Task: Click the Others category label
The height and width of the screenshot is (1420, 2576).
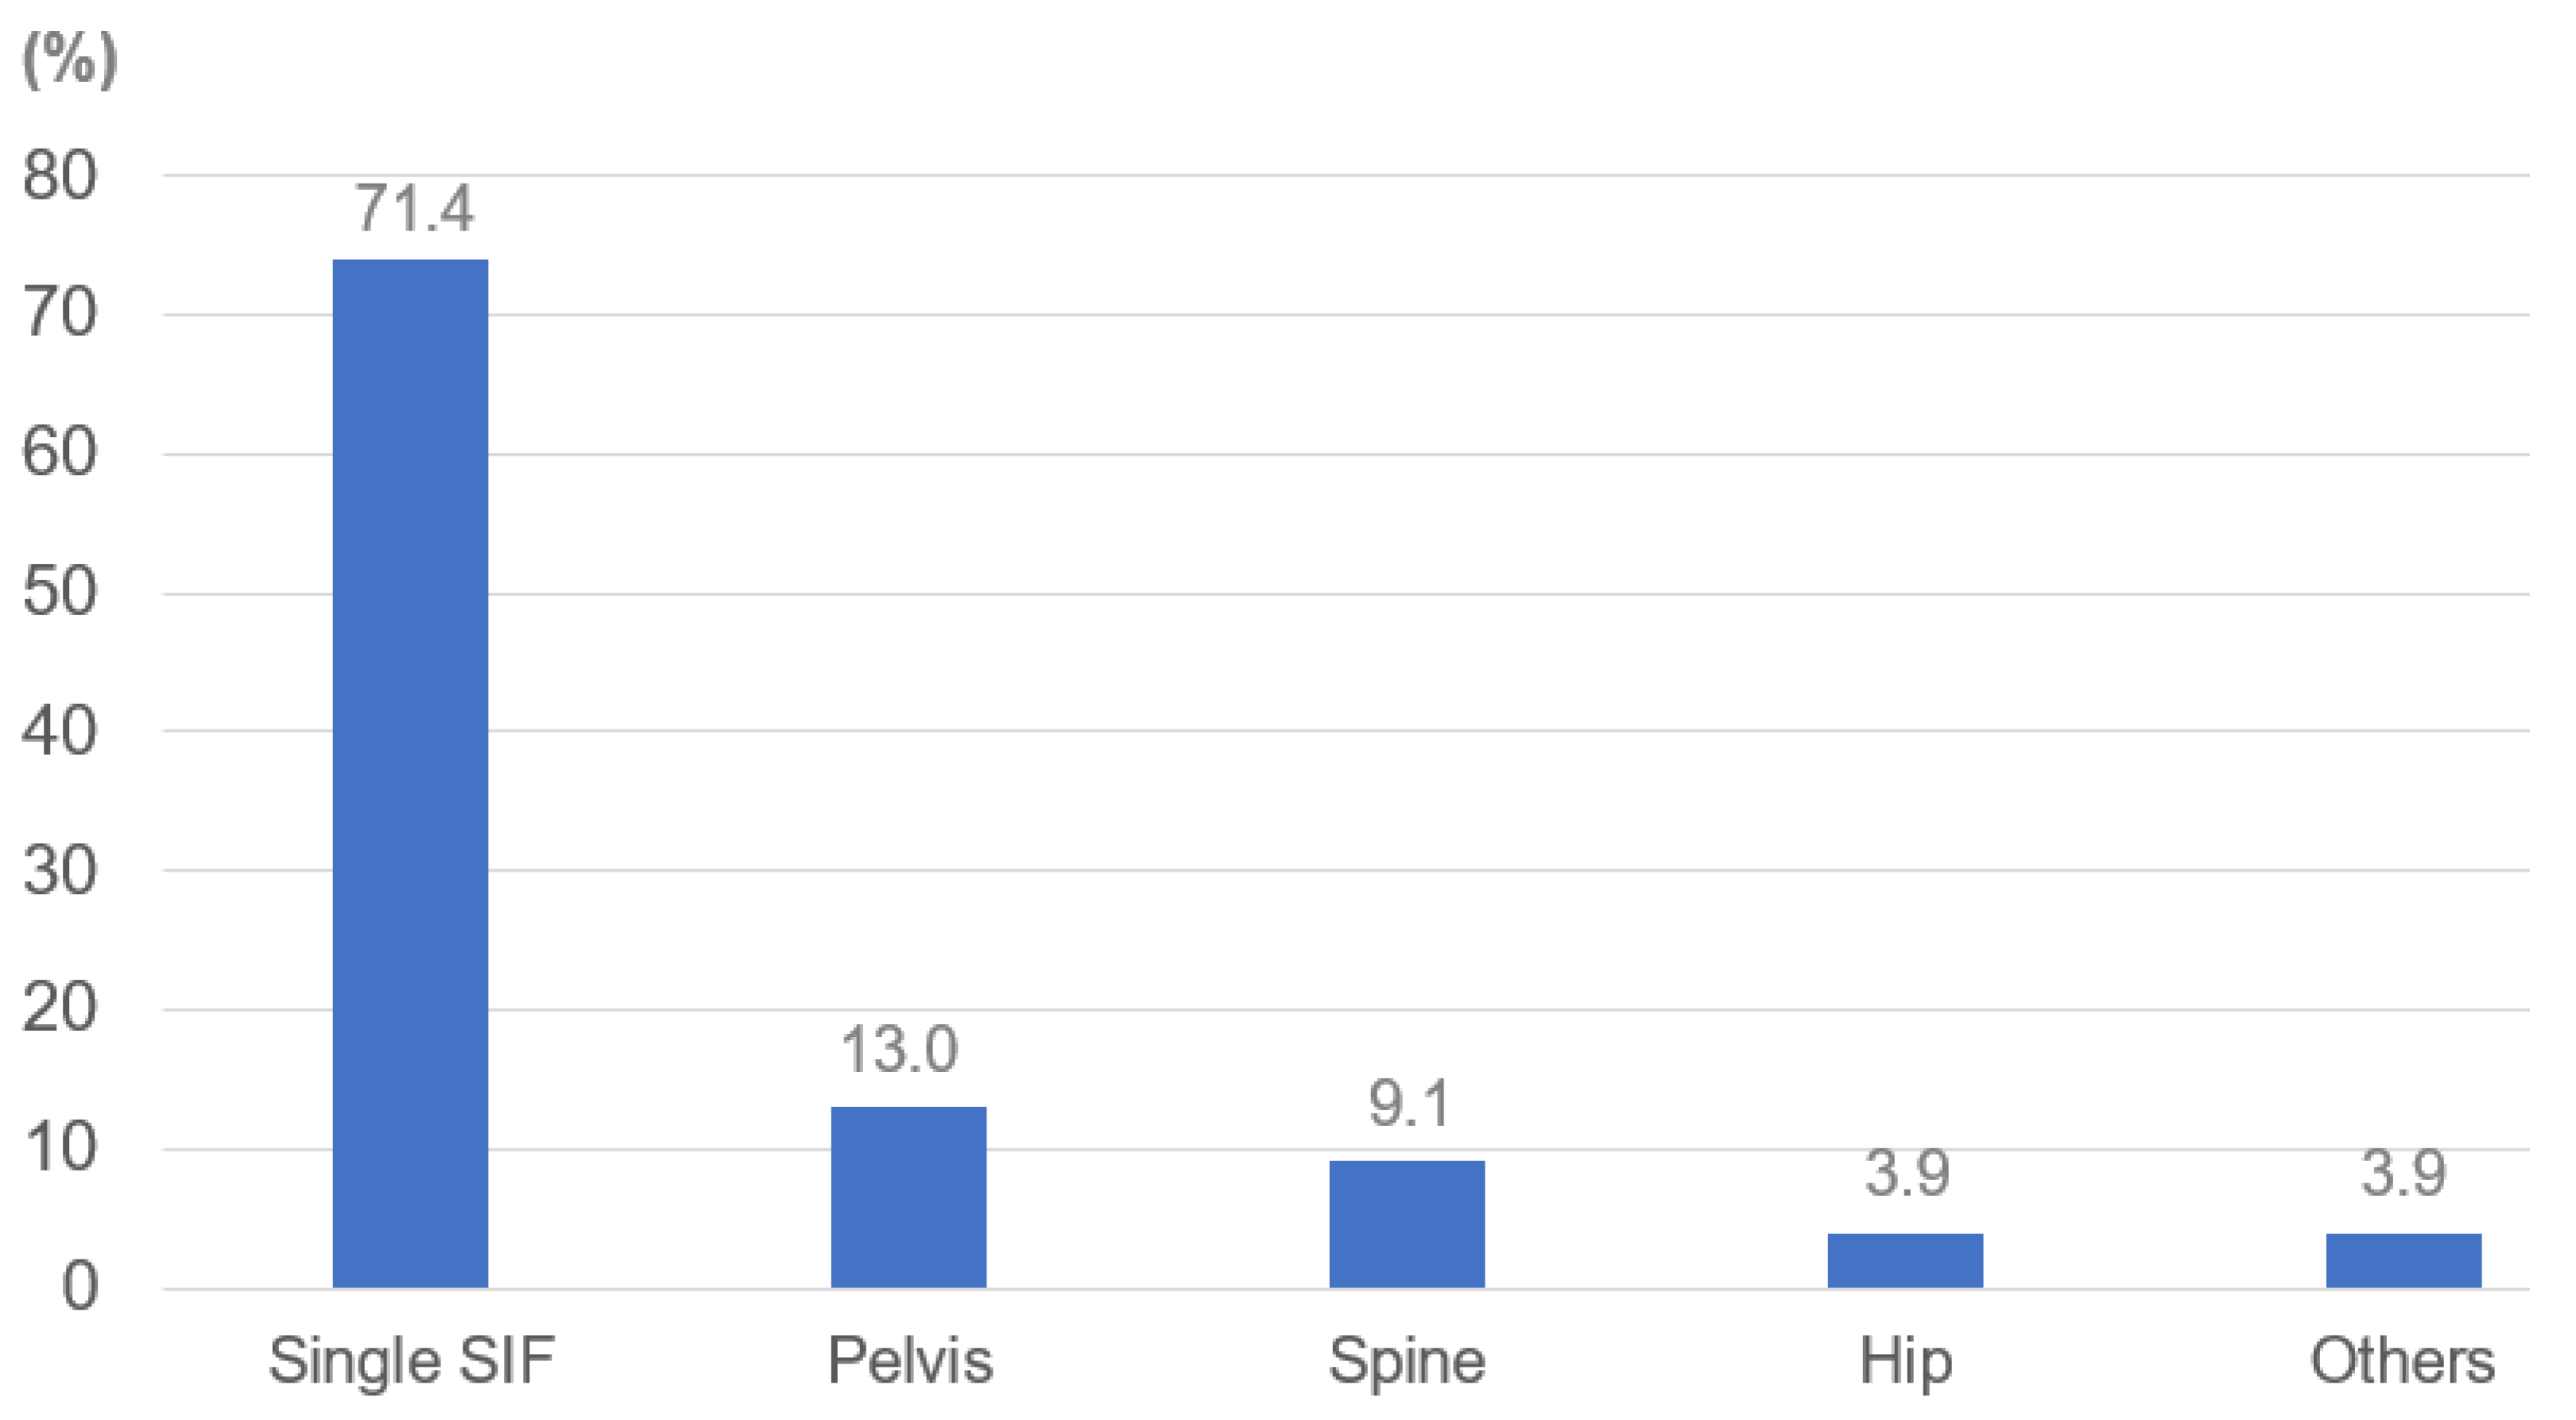Action: pos(2402,1361)
